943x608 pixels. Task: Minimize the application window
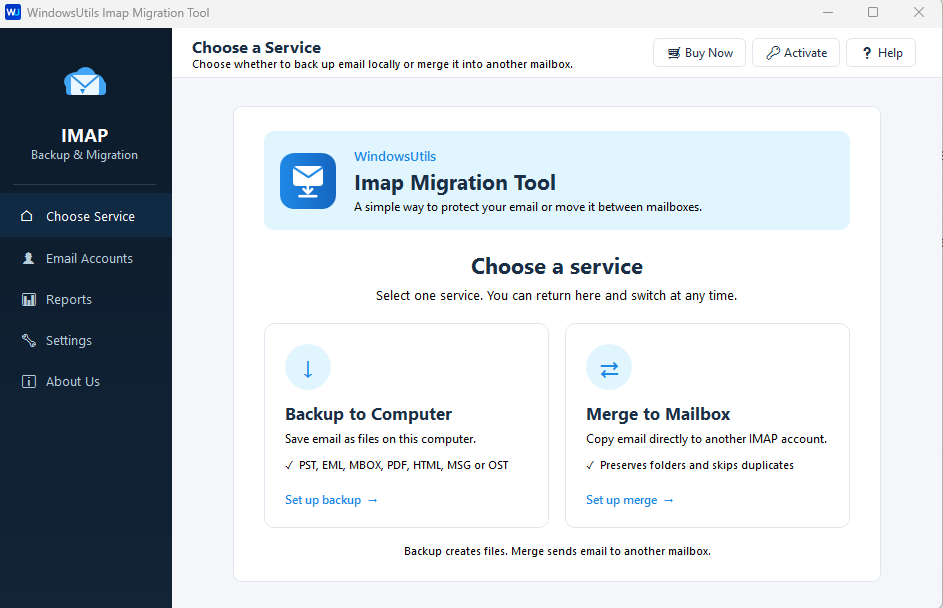pyautogui.click(x=828, y=13)
